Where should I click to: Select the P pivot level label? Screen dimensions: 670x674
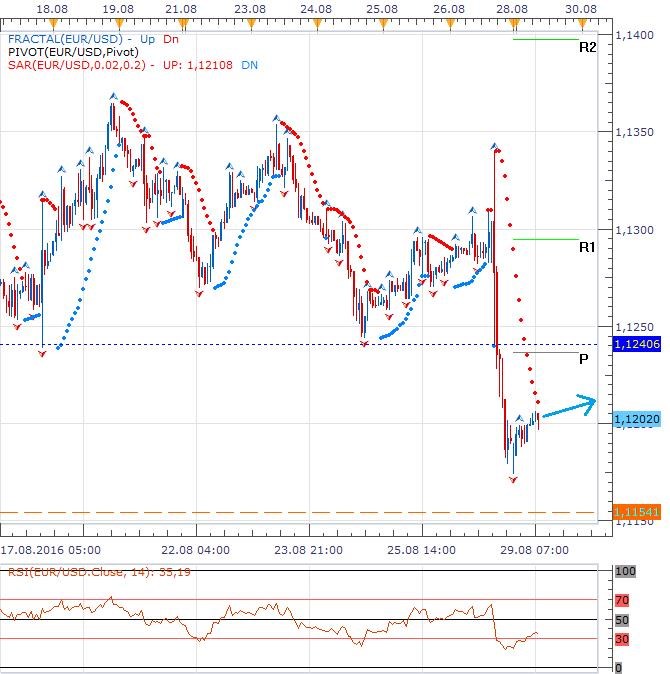coord(583,359)
